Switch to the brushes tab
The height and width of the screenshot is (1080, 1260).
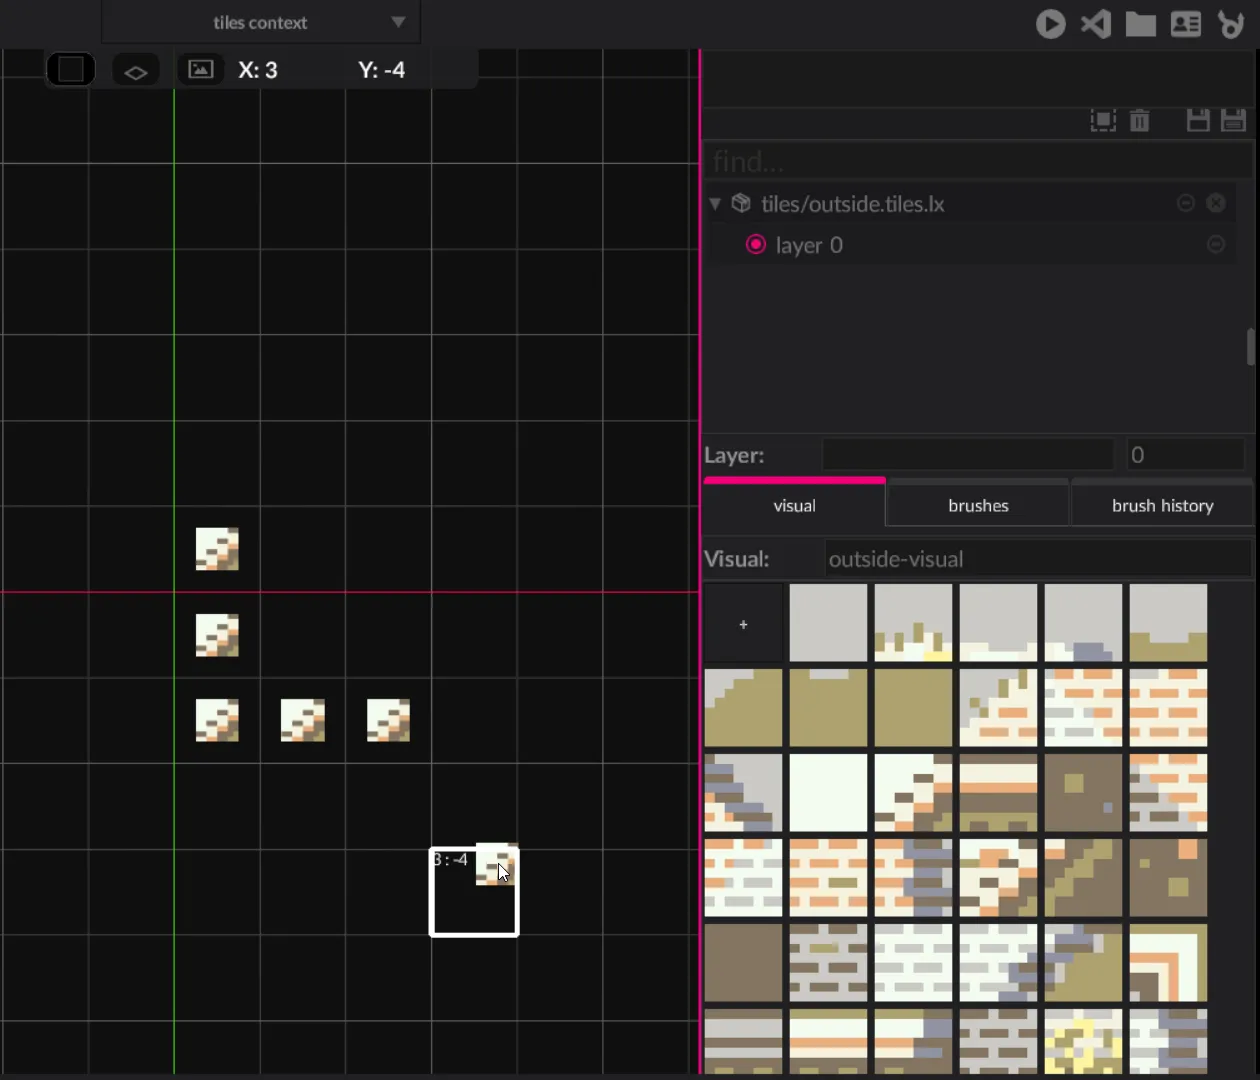(x=978, y=506)
